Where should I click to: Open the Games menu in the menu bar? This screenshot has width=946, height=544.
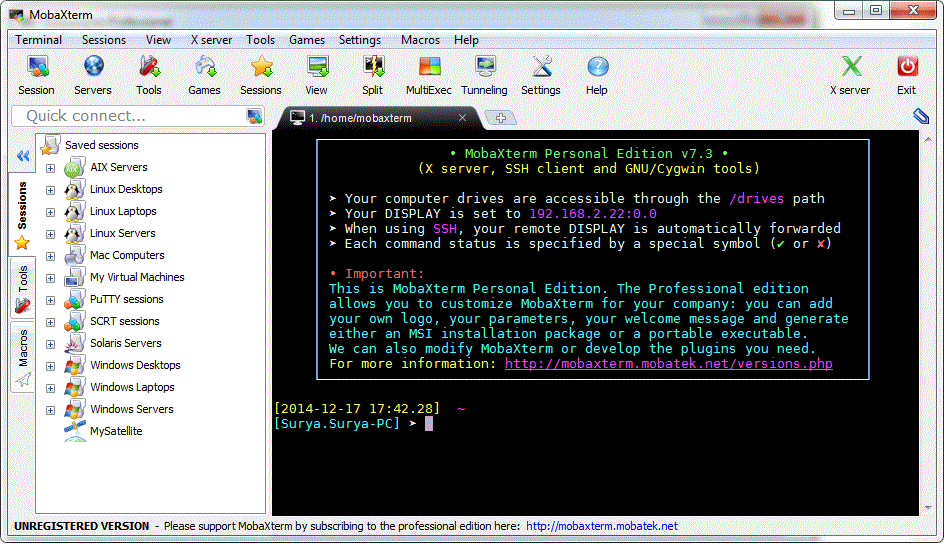point(306,40)
